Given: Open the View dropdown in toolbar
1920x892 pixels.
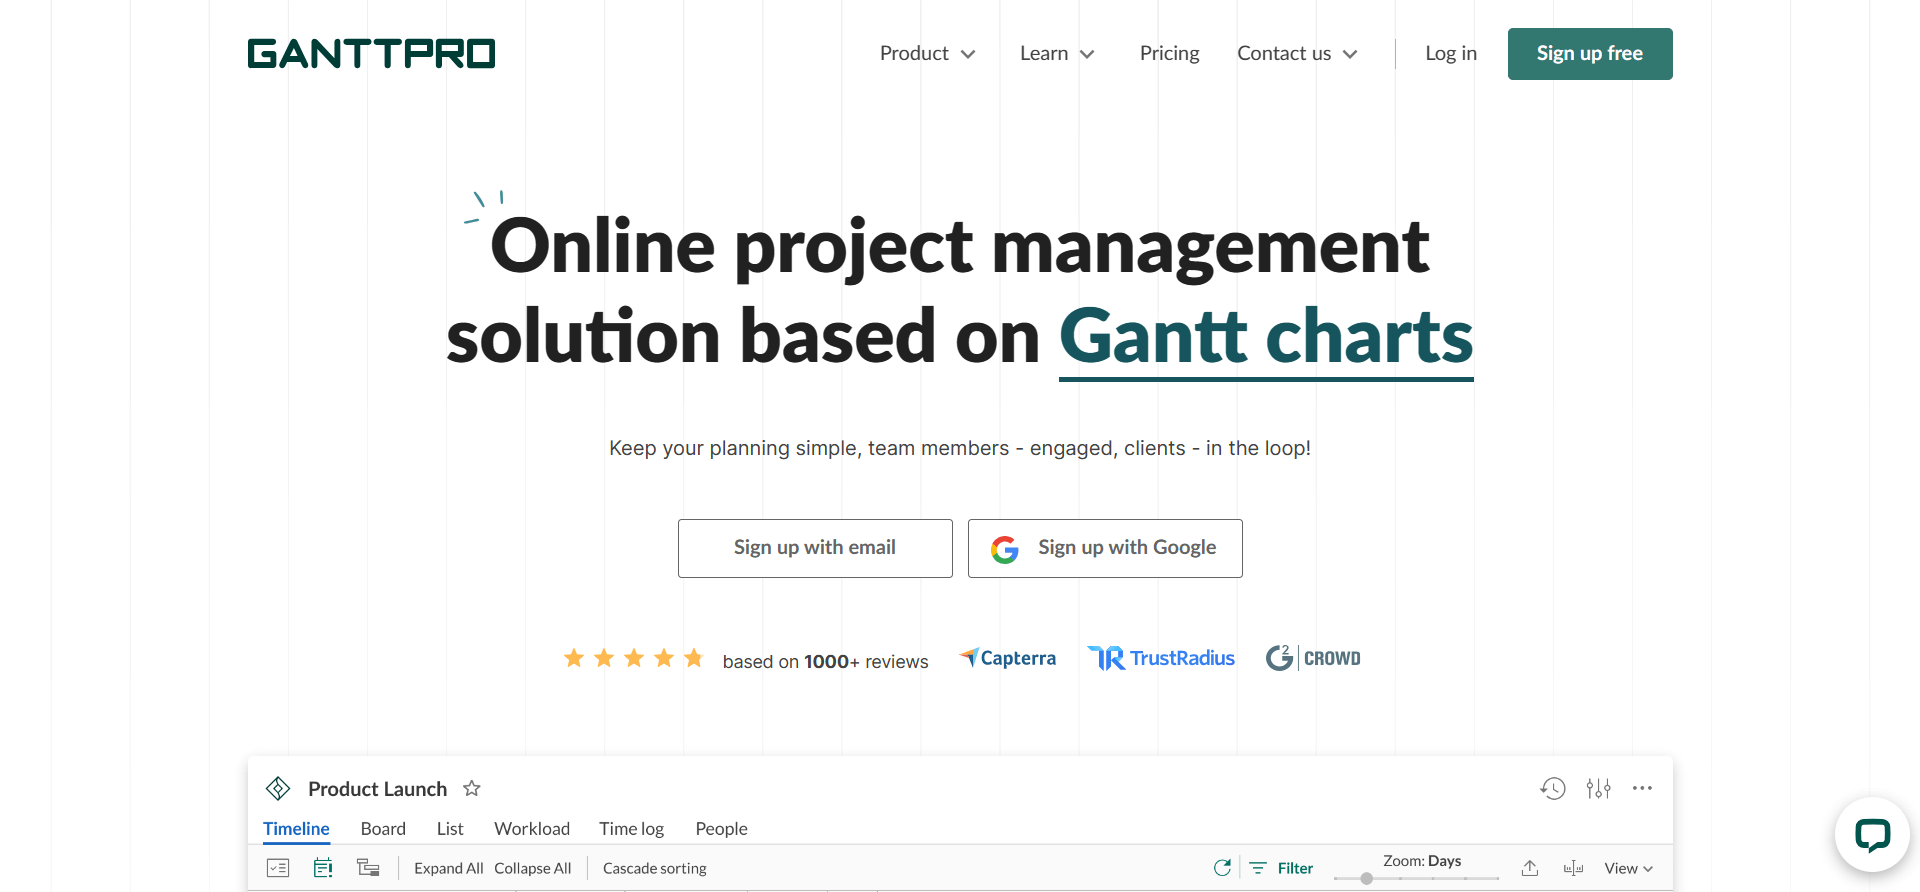Looking at the screenshot, I should pyautogui.click(x=1628, y=868).
